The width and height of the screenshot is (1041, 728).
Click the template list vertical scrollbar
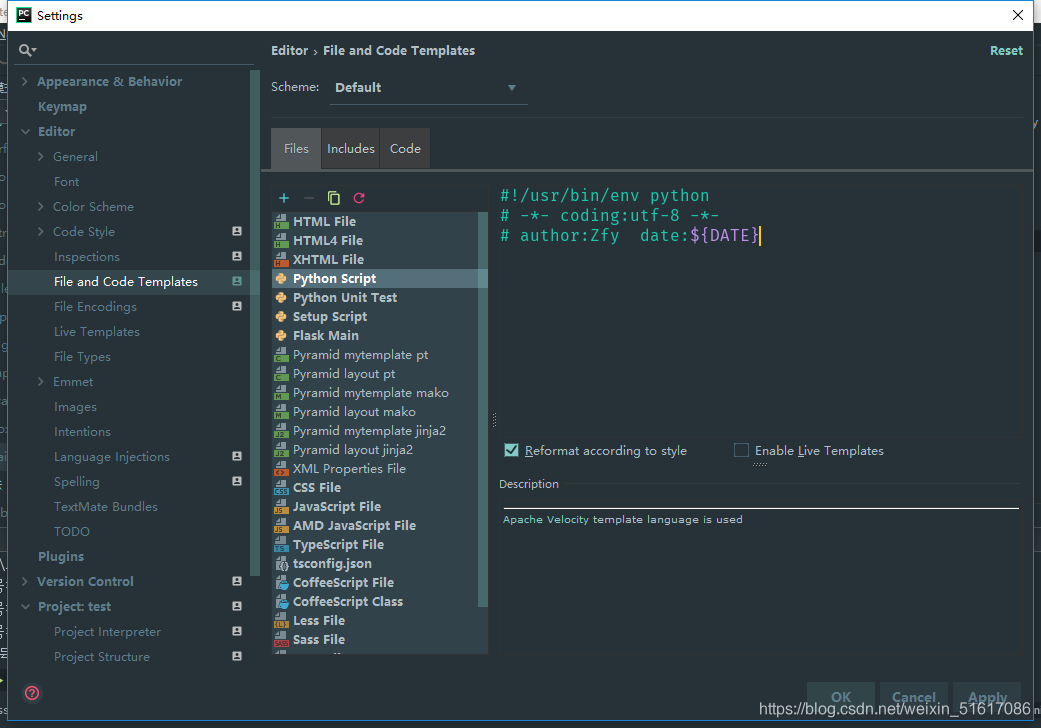(483, 409)
